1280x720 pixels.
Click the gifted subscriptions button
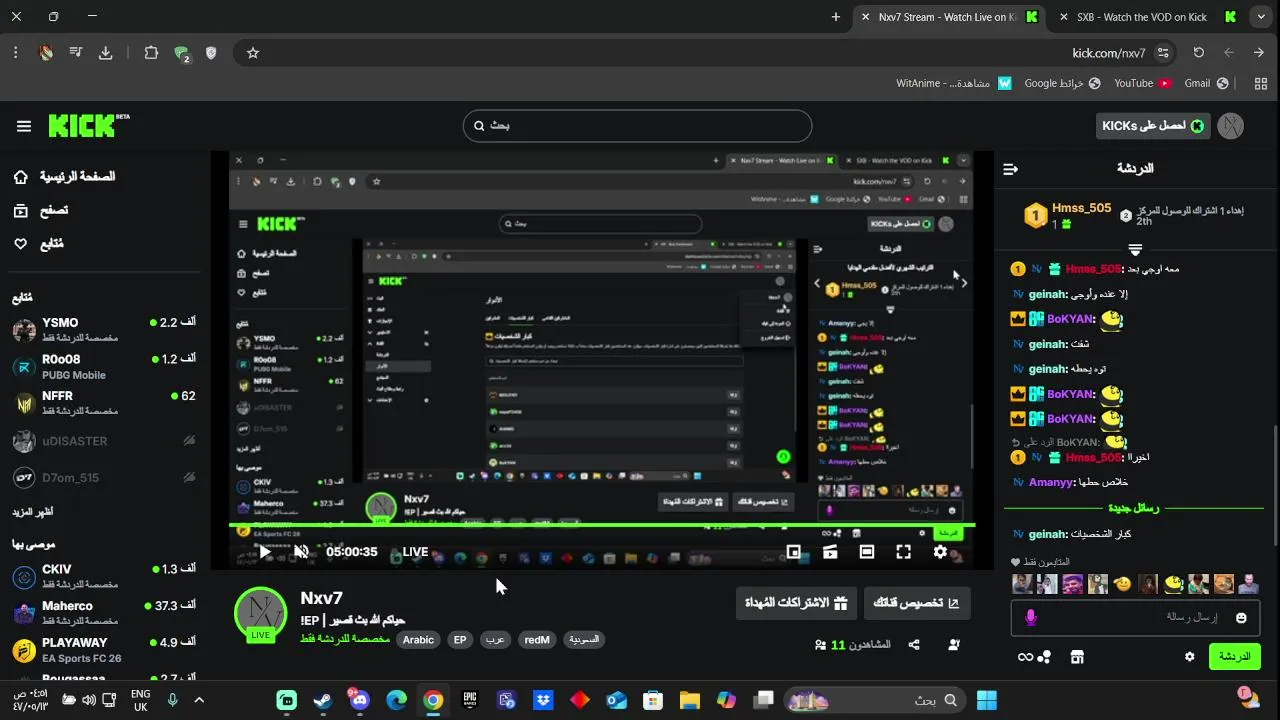[796, 603]
